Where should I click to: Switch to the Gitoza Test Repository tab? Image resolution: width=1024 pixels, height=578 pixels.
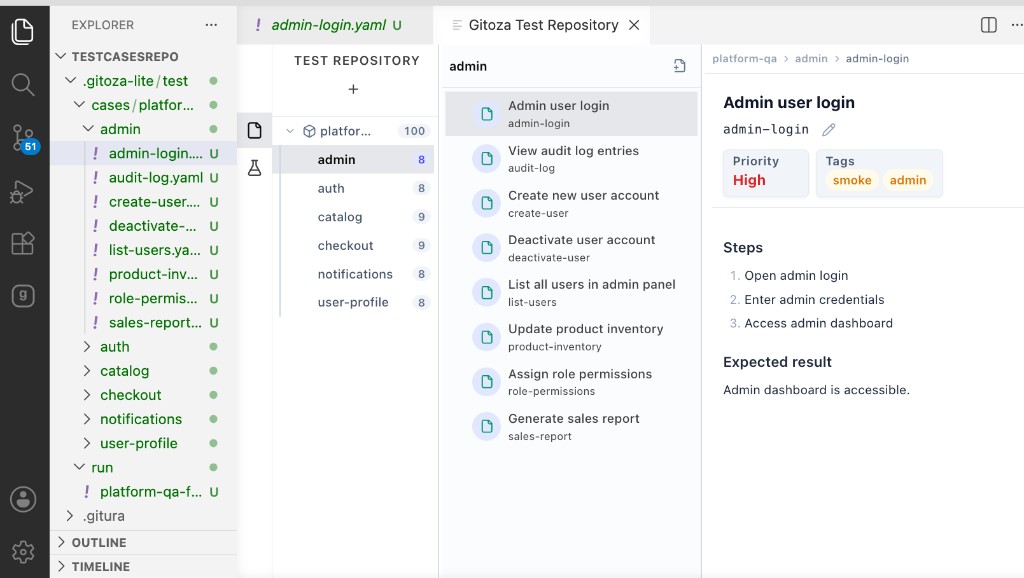tap(541, 25)
